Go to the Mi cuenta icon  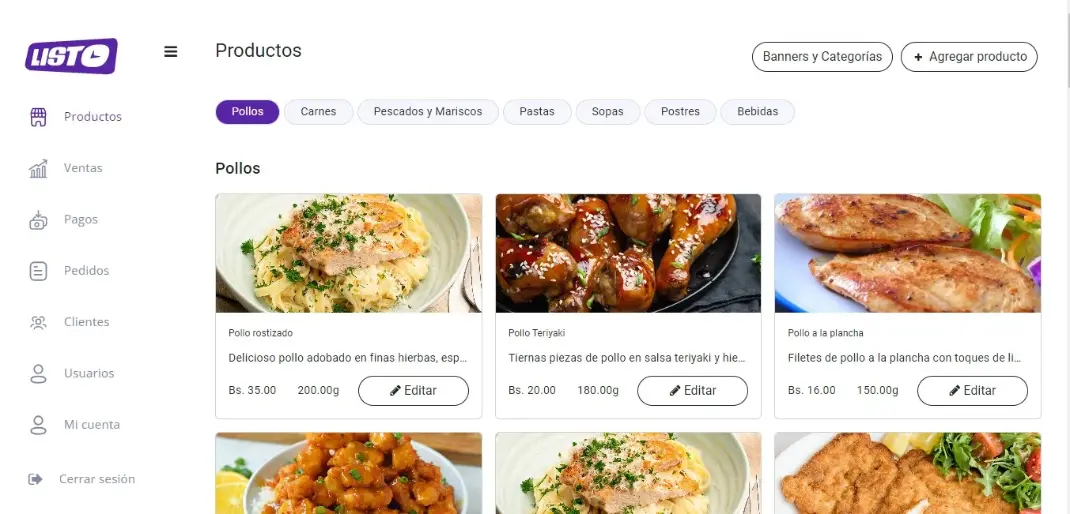[x=38, y=425]
